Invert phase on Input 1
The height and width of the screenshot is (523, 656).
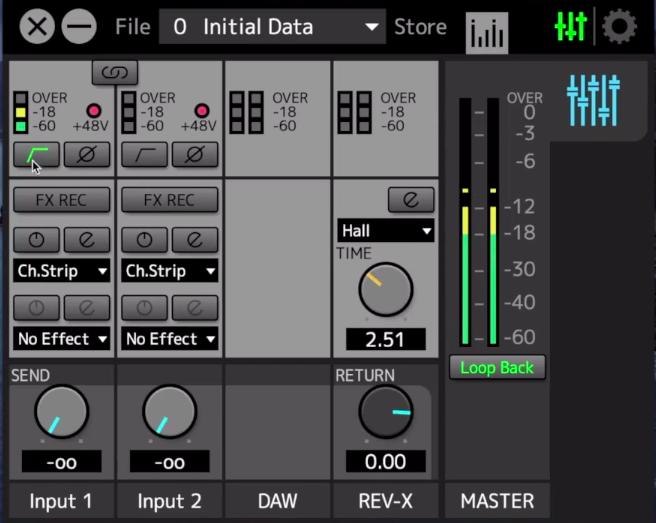click(x=87, y=154)
